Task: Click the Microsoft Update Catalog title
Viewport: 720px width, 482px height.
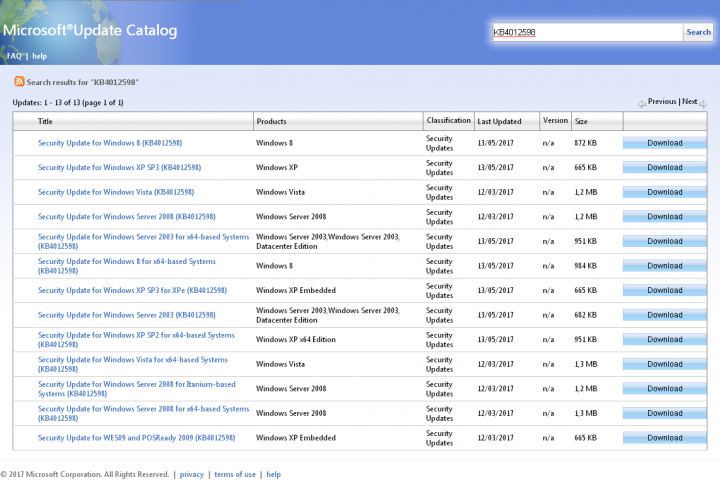Action: pyautogui.click(x=90, y=30)
